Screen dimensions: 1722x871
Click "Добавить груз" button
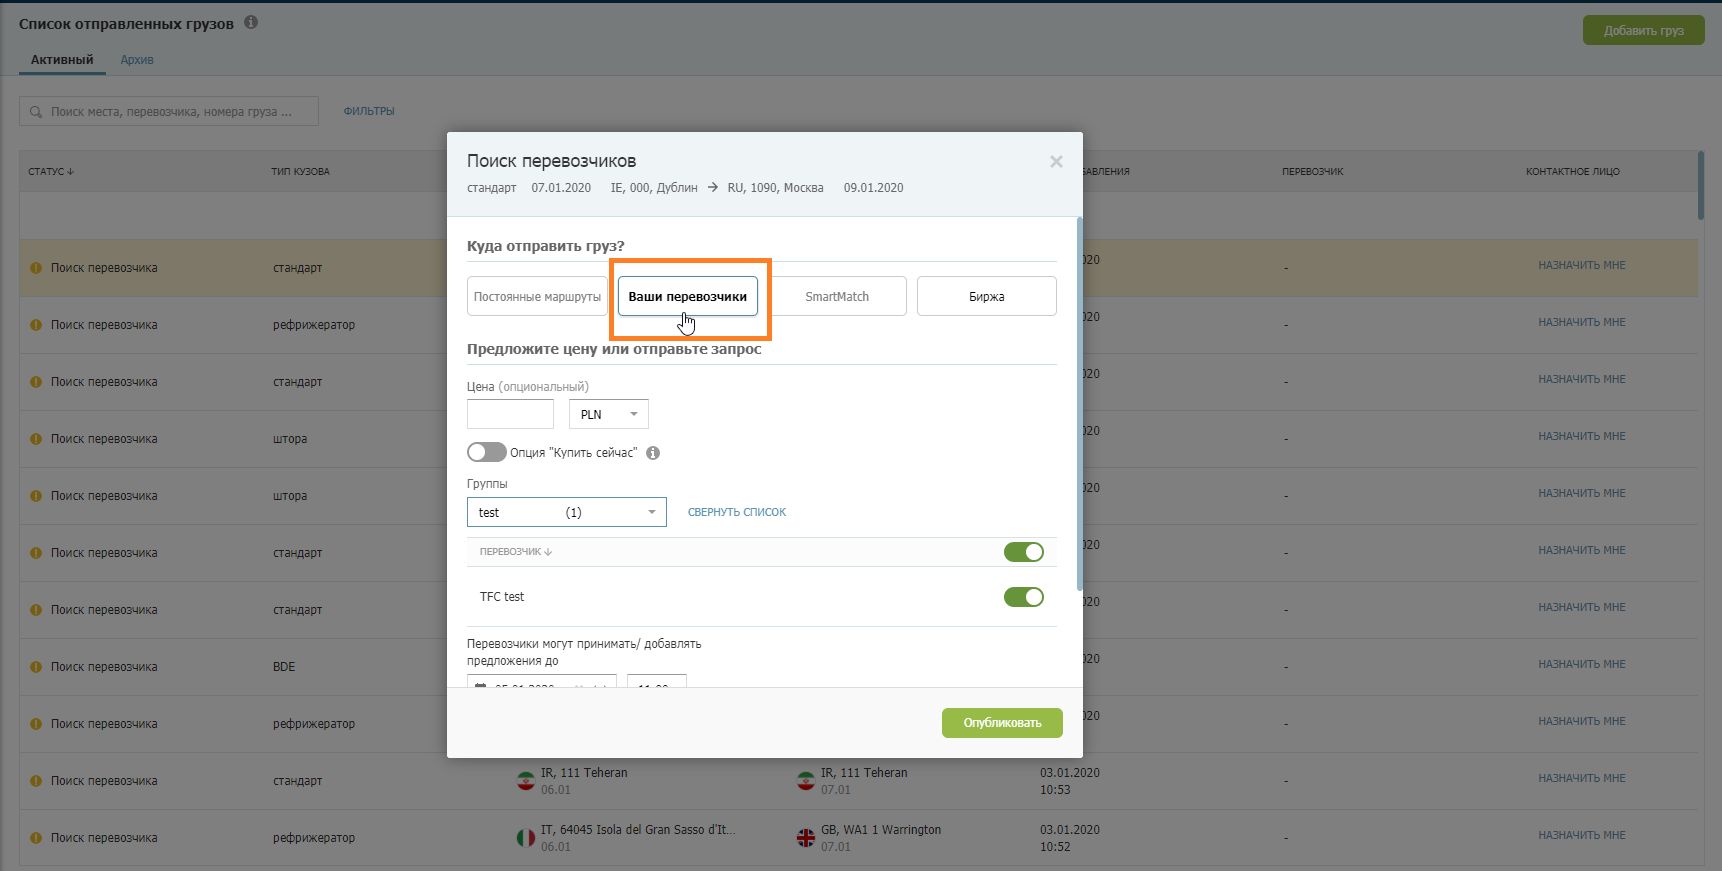click(x=1644, y=30)
